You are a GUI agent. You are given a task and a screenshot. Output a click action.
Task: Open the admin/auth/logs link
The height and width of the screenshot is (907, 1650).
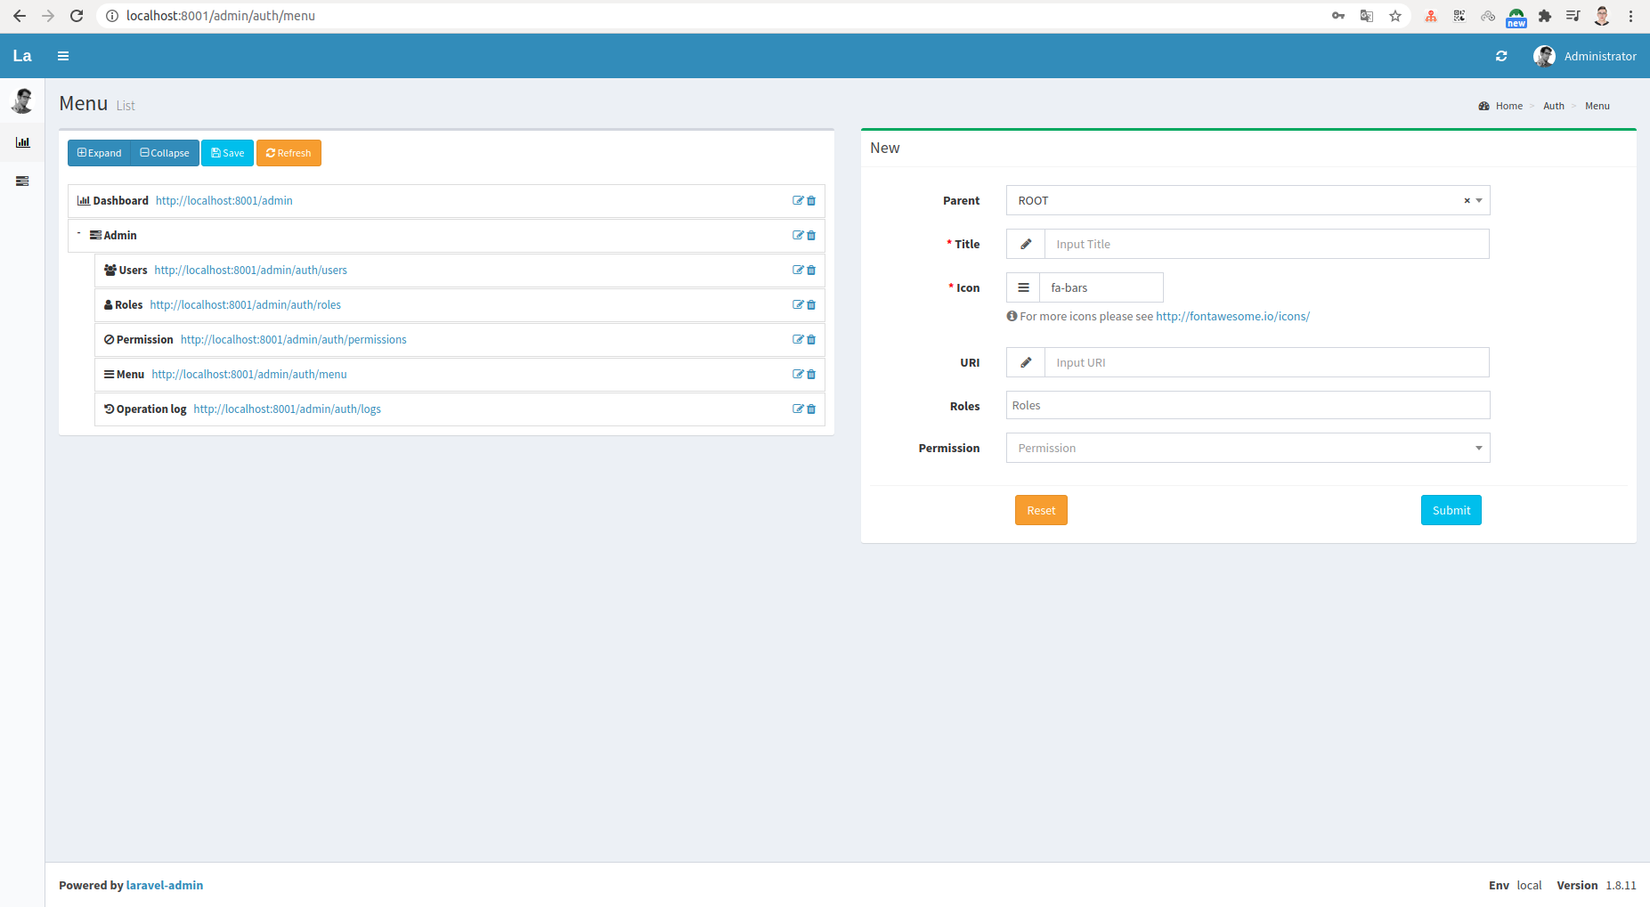[287, 409]
